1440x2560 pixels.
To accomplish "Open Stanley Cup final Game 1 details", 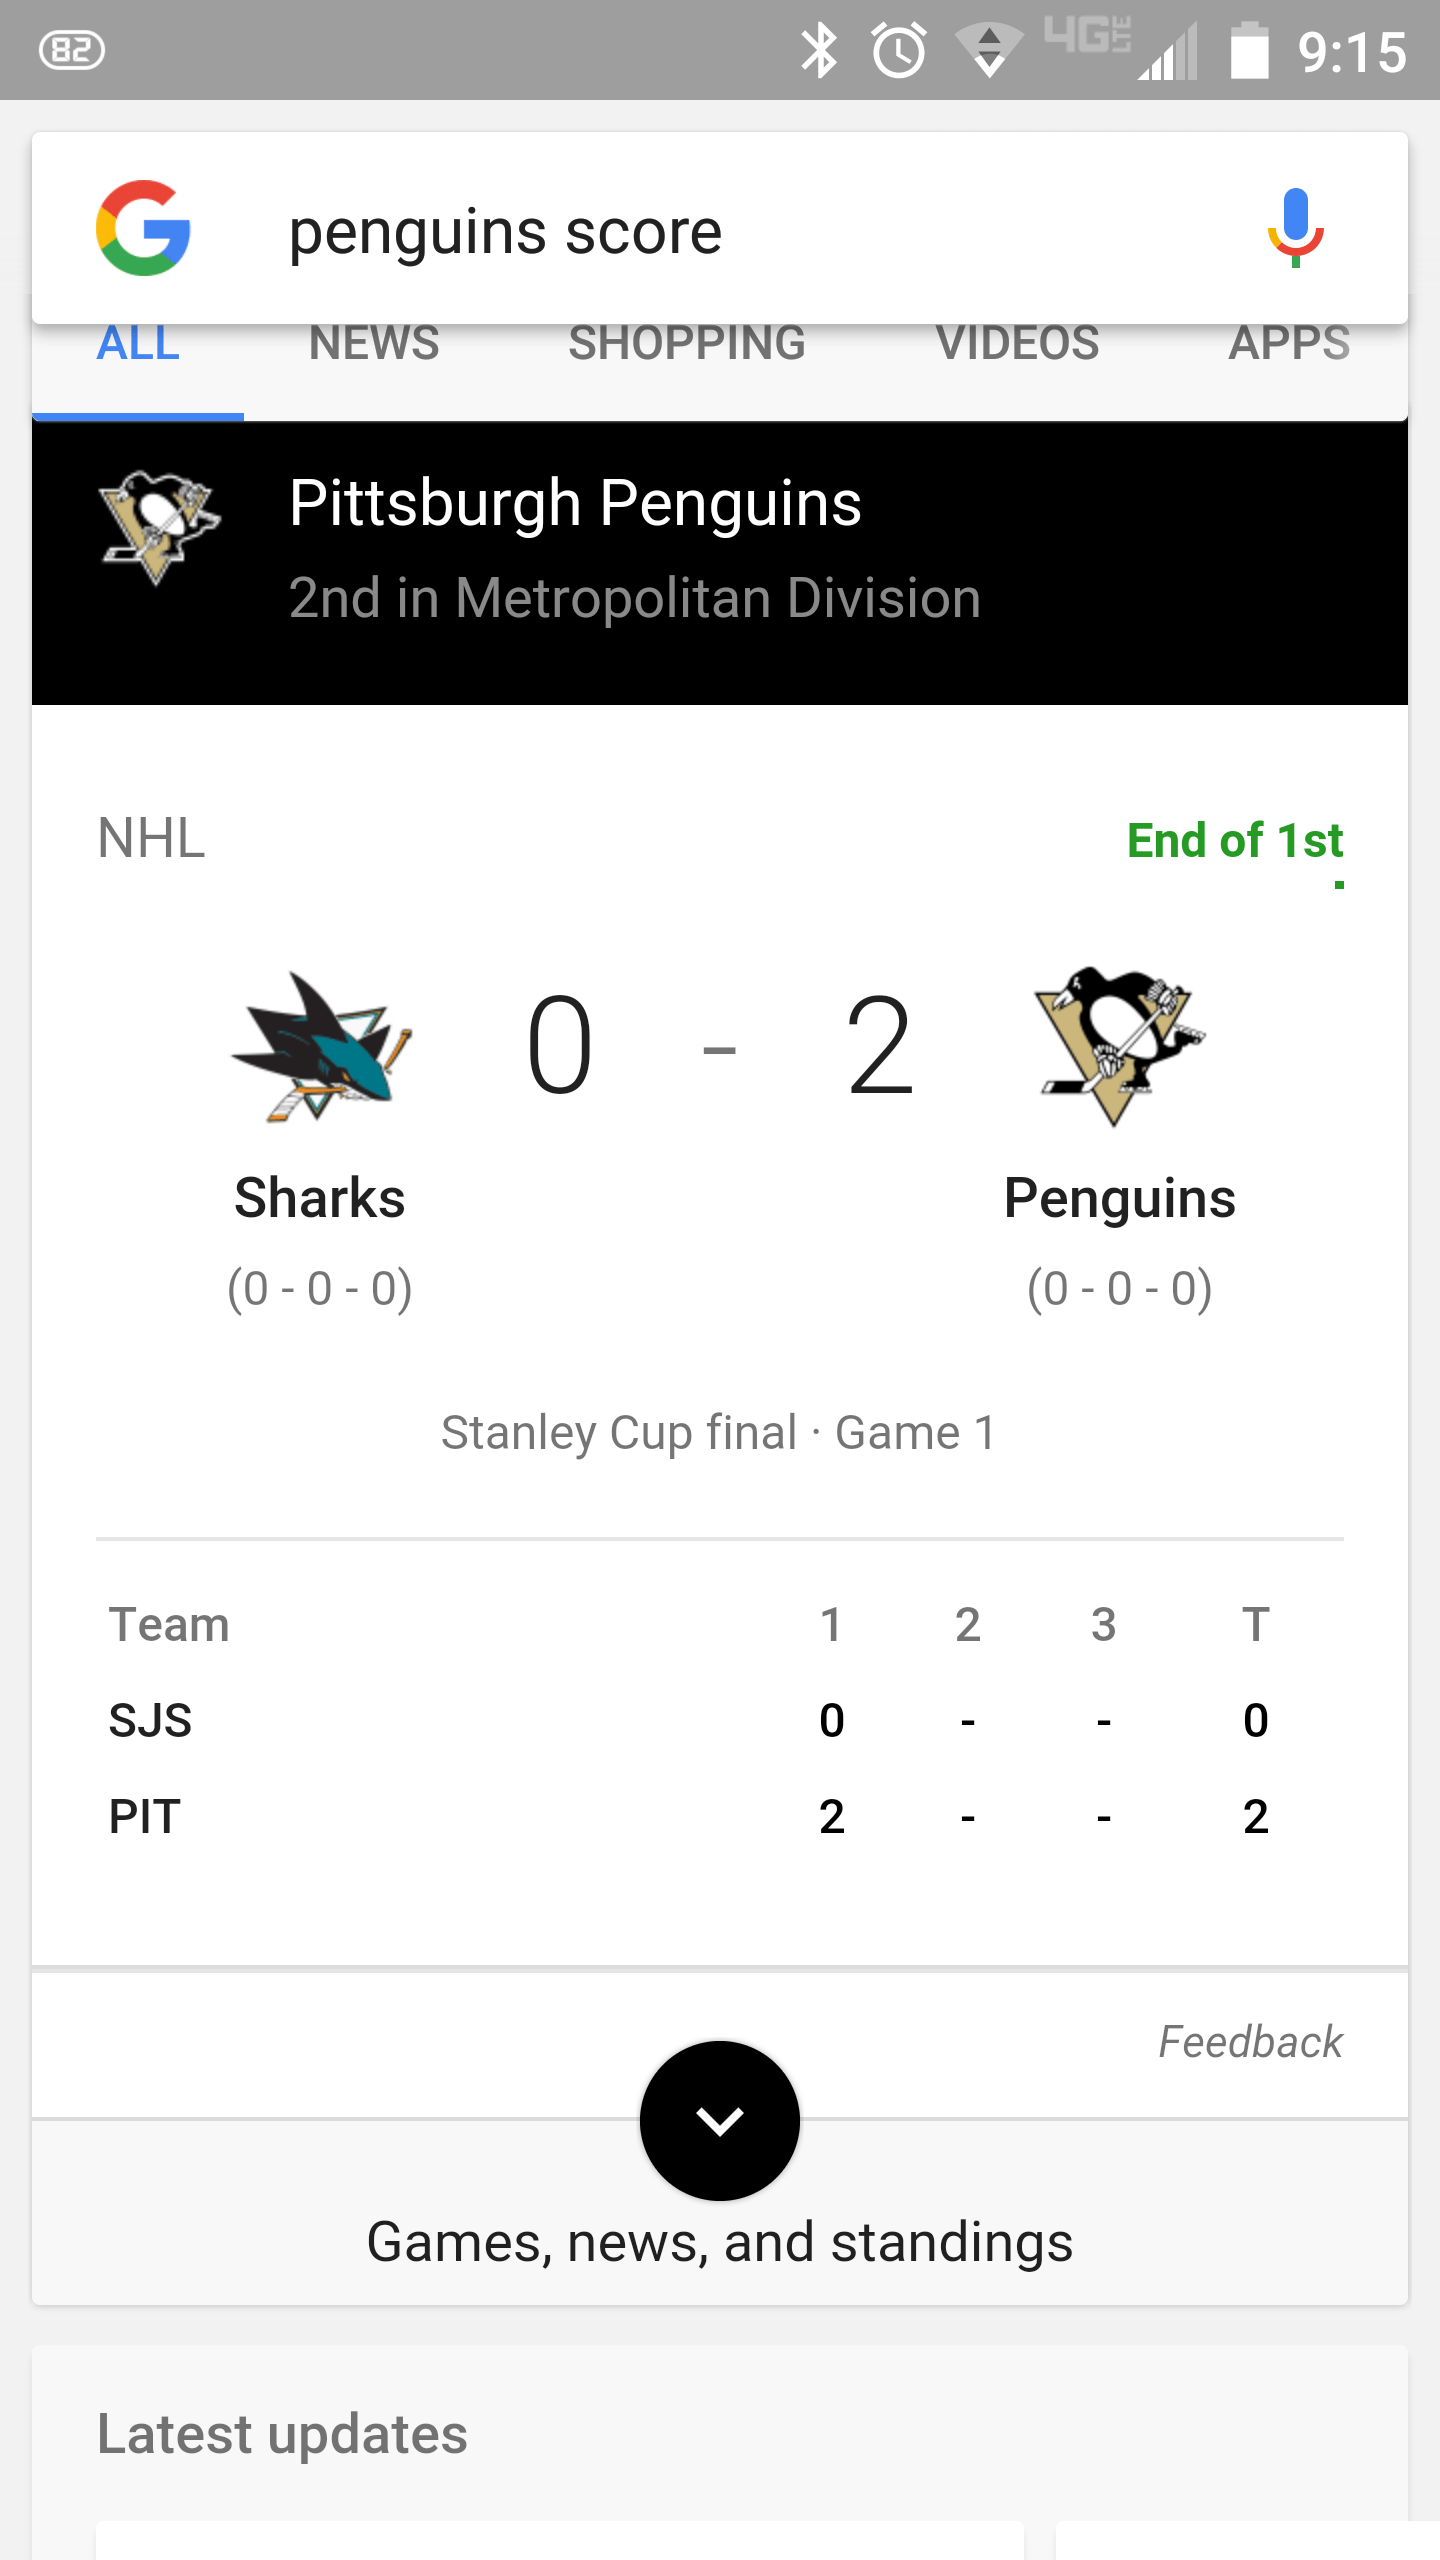I will coord(719,1432).
